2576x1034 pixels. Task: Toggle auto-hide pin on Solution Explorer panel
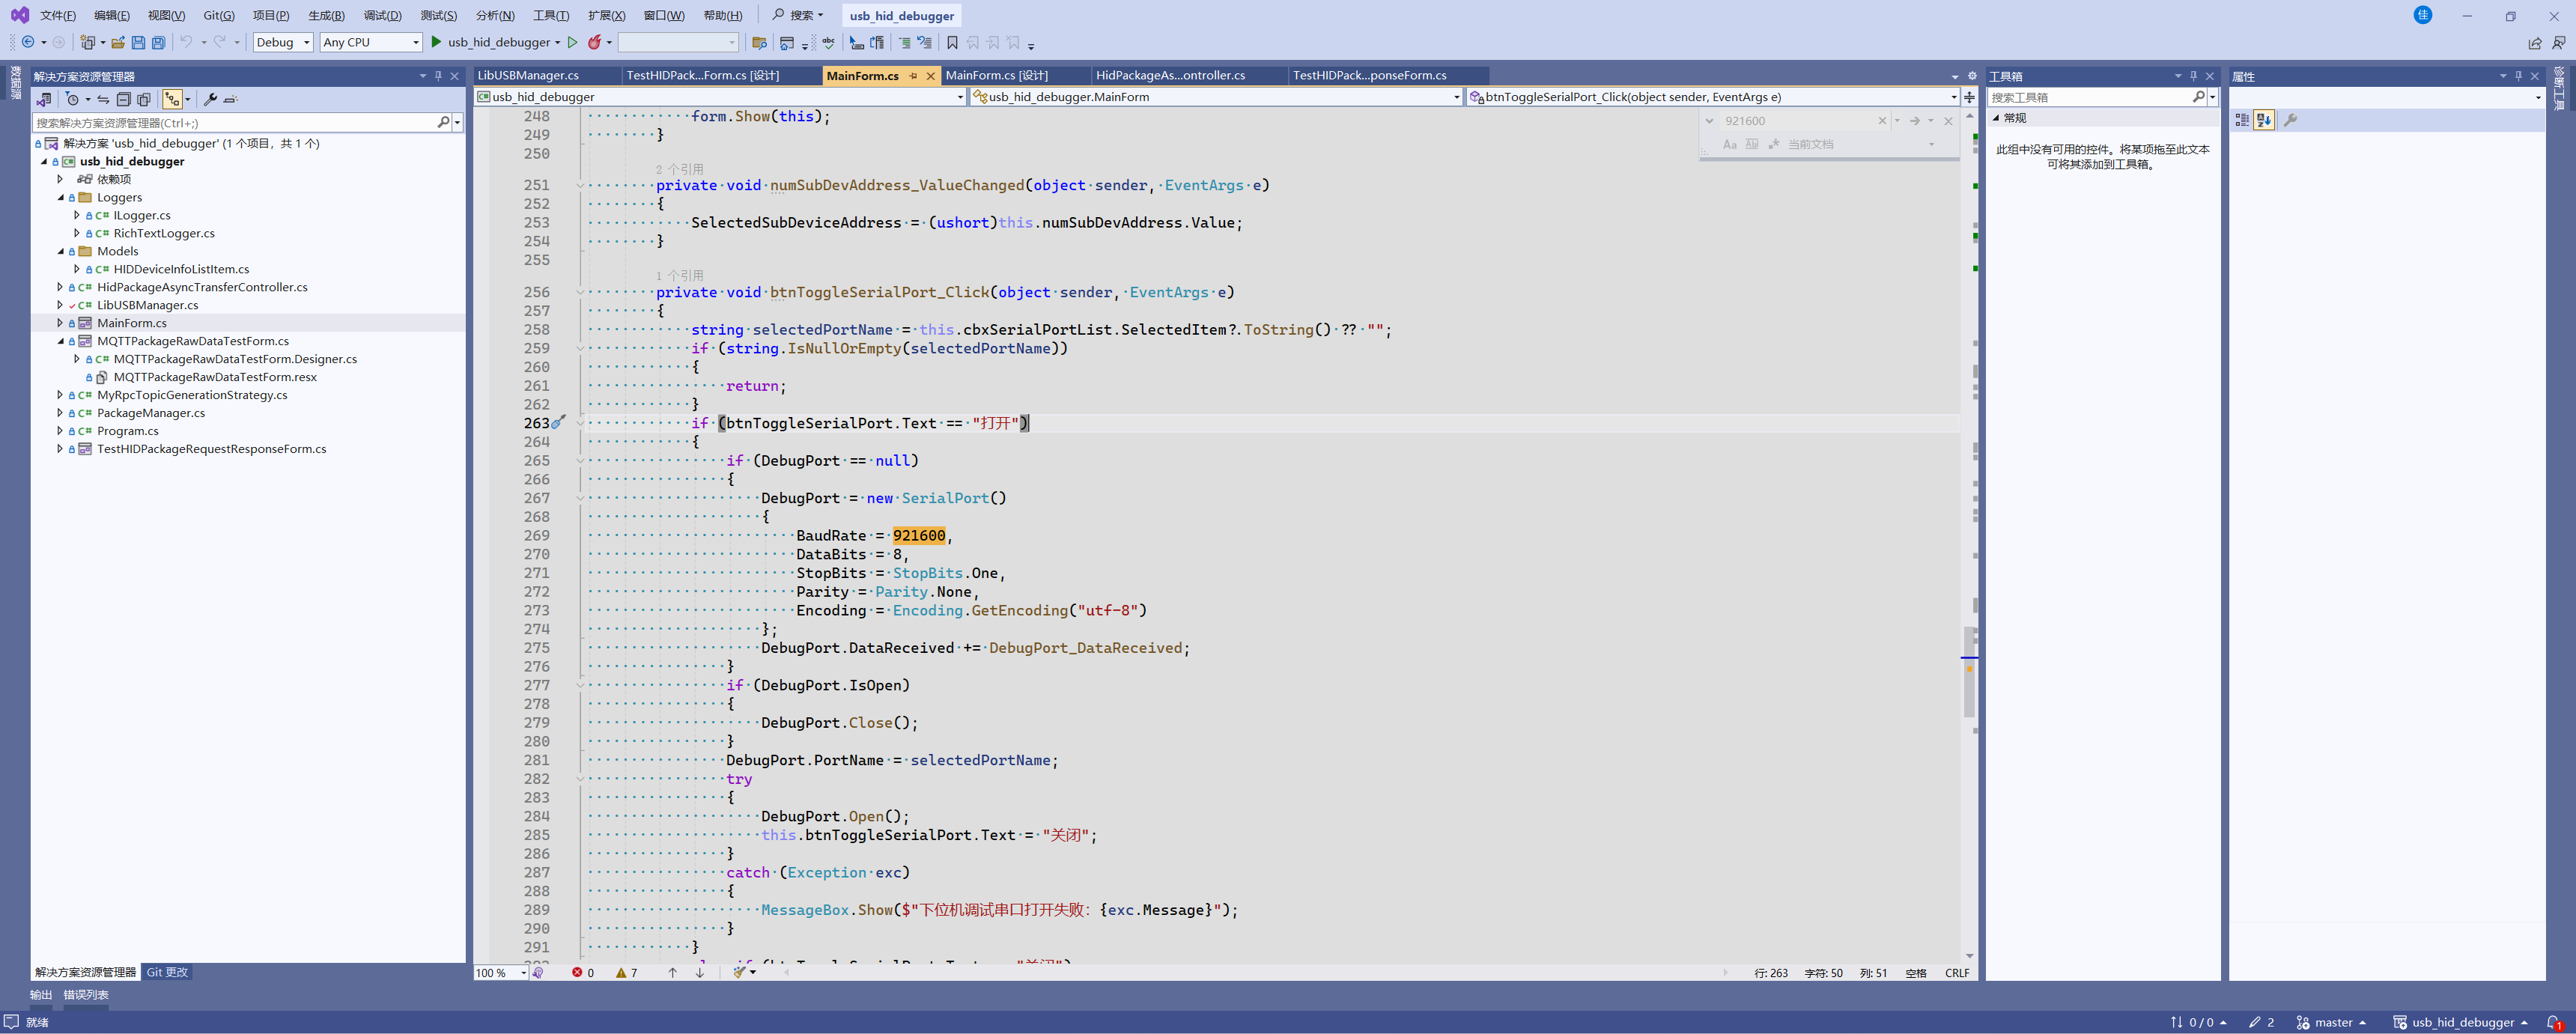pos(438,76)
